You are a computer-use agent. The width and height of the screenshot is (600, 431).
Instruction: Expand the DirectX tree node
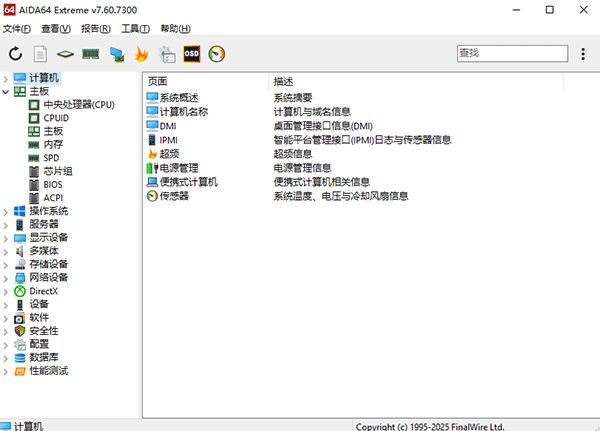click(x=5, y=292)
